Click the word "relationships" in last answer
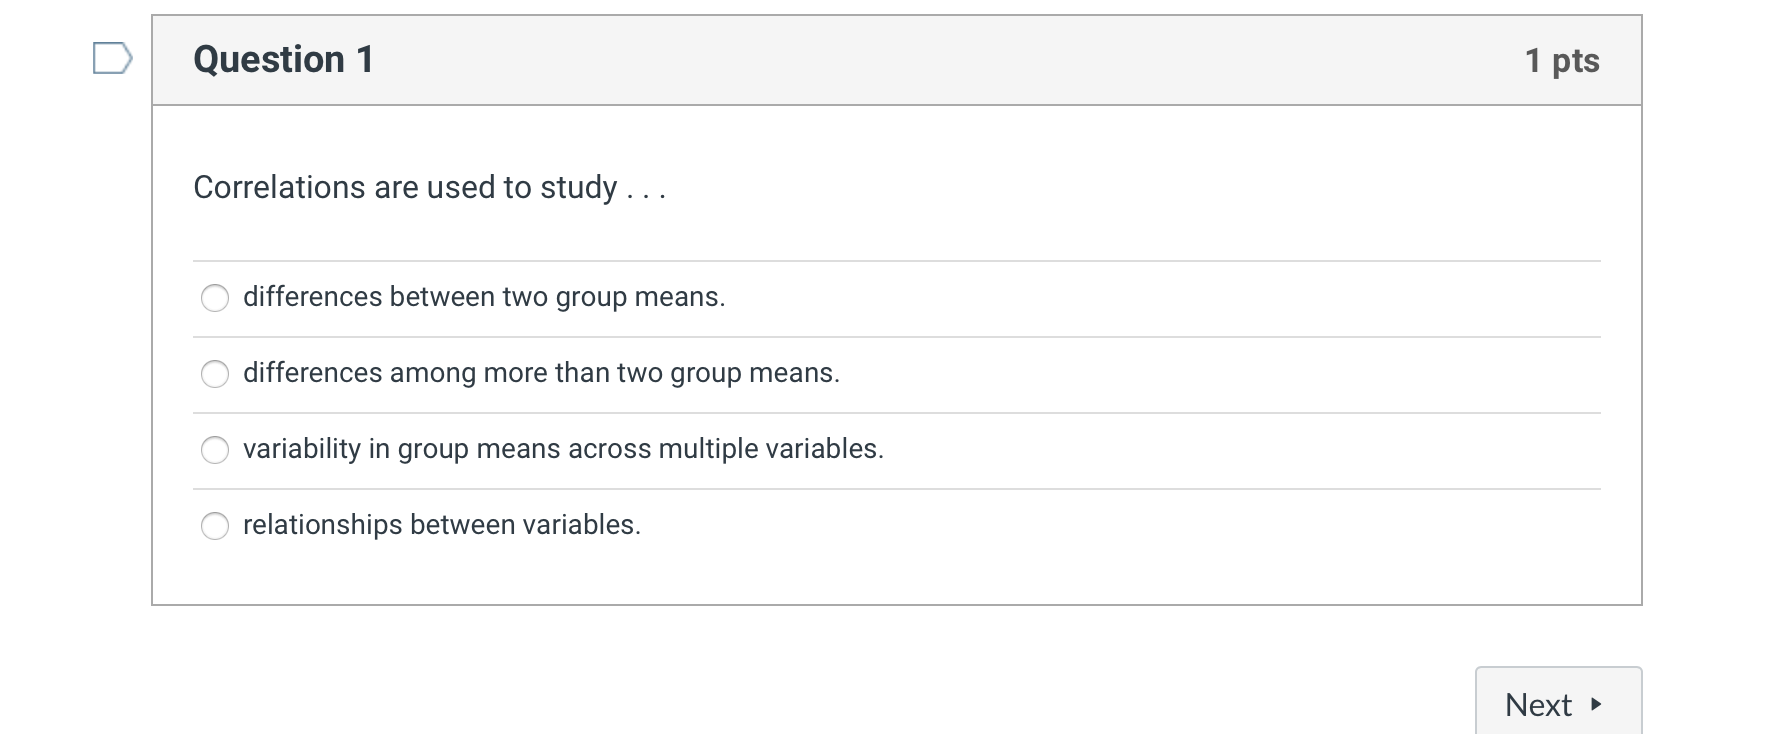The image size is (1769, 734). tap(322, 525)
